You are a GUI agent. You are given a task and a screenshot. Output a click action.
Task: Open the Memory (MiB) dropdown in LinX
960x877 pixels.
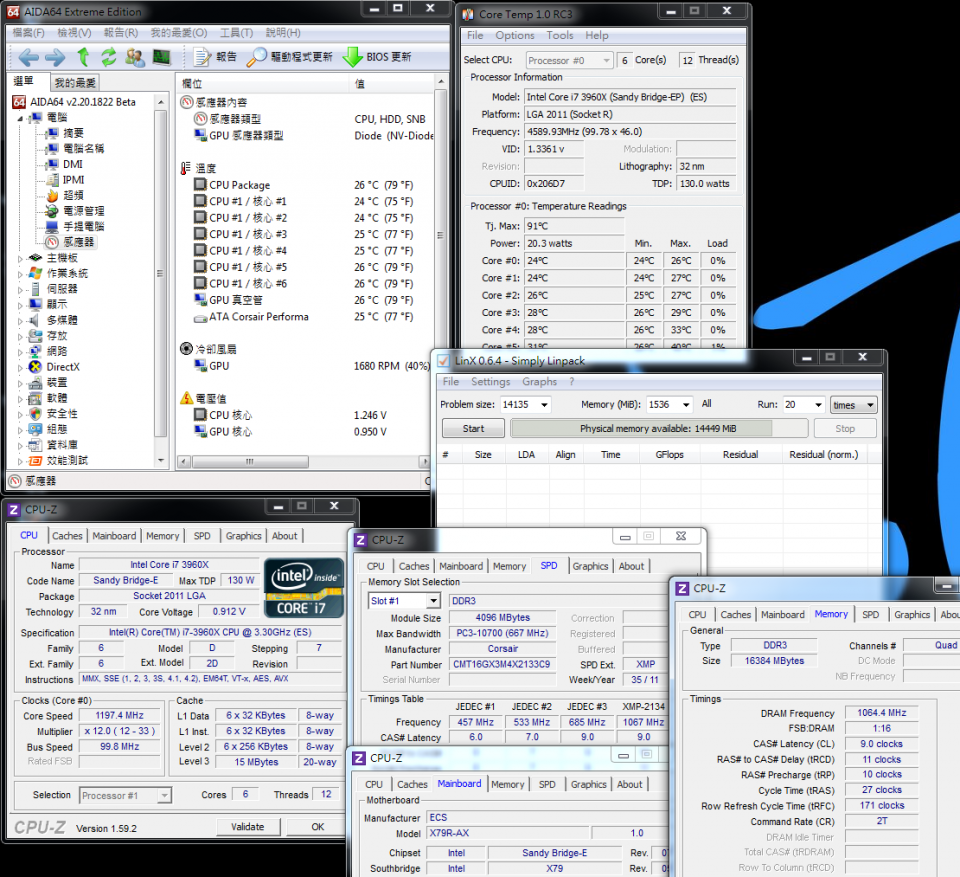[684, 405]
